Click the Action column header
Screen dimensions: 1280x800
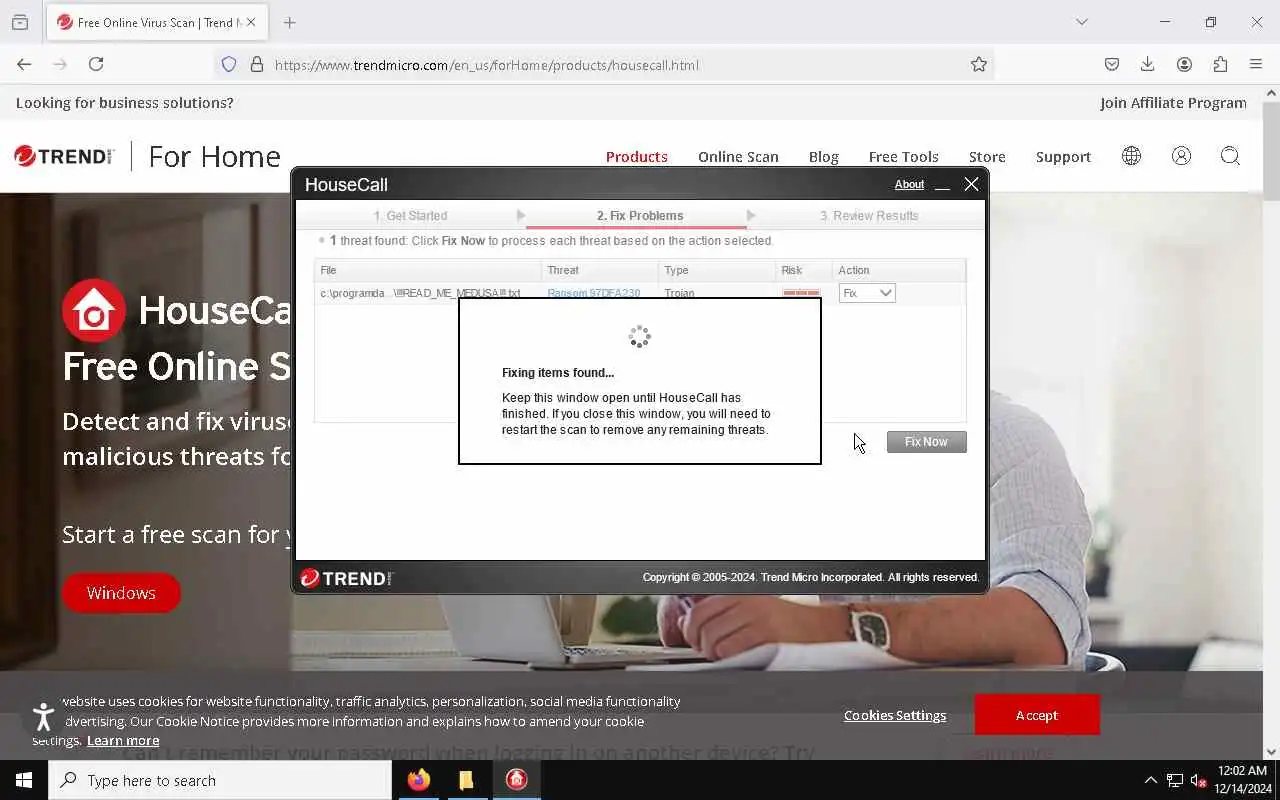[899, 270]
